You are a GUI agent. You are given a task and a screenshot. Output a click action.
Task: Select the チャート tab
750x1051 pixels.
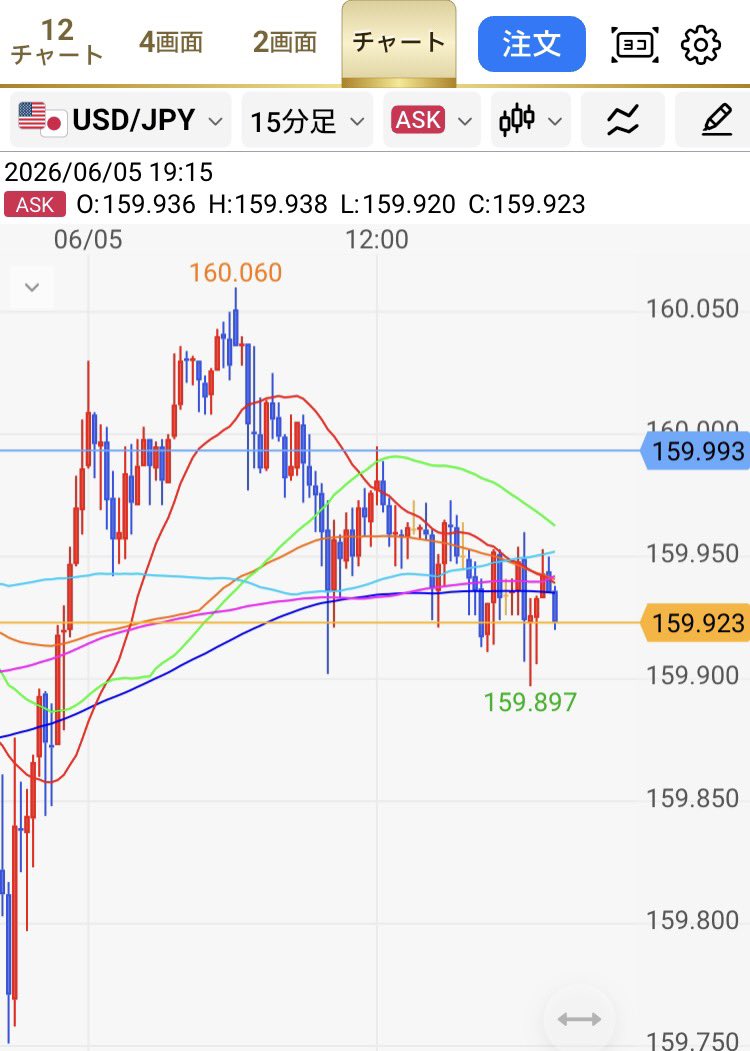pos(399,43)
